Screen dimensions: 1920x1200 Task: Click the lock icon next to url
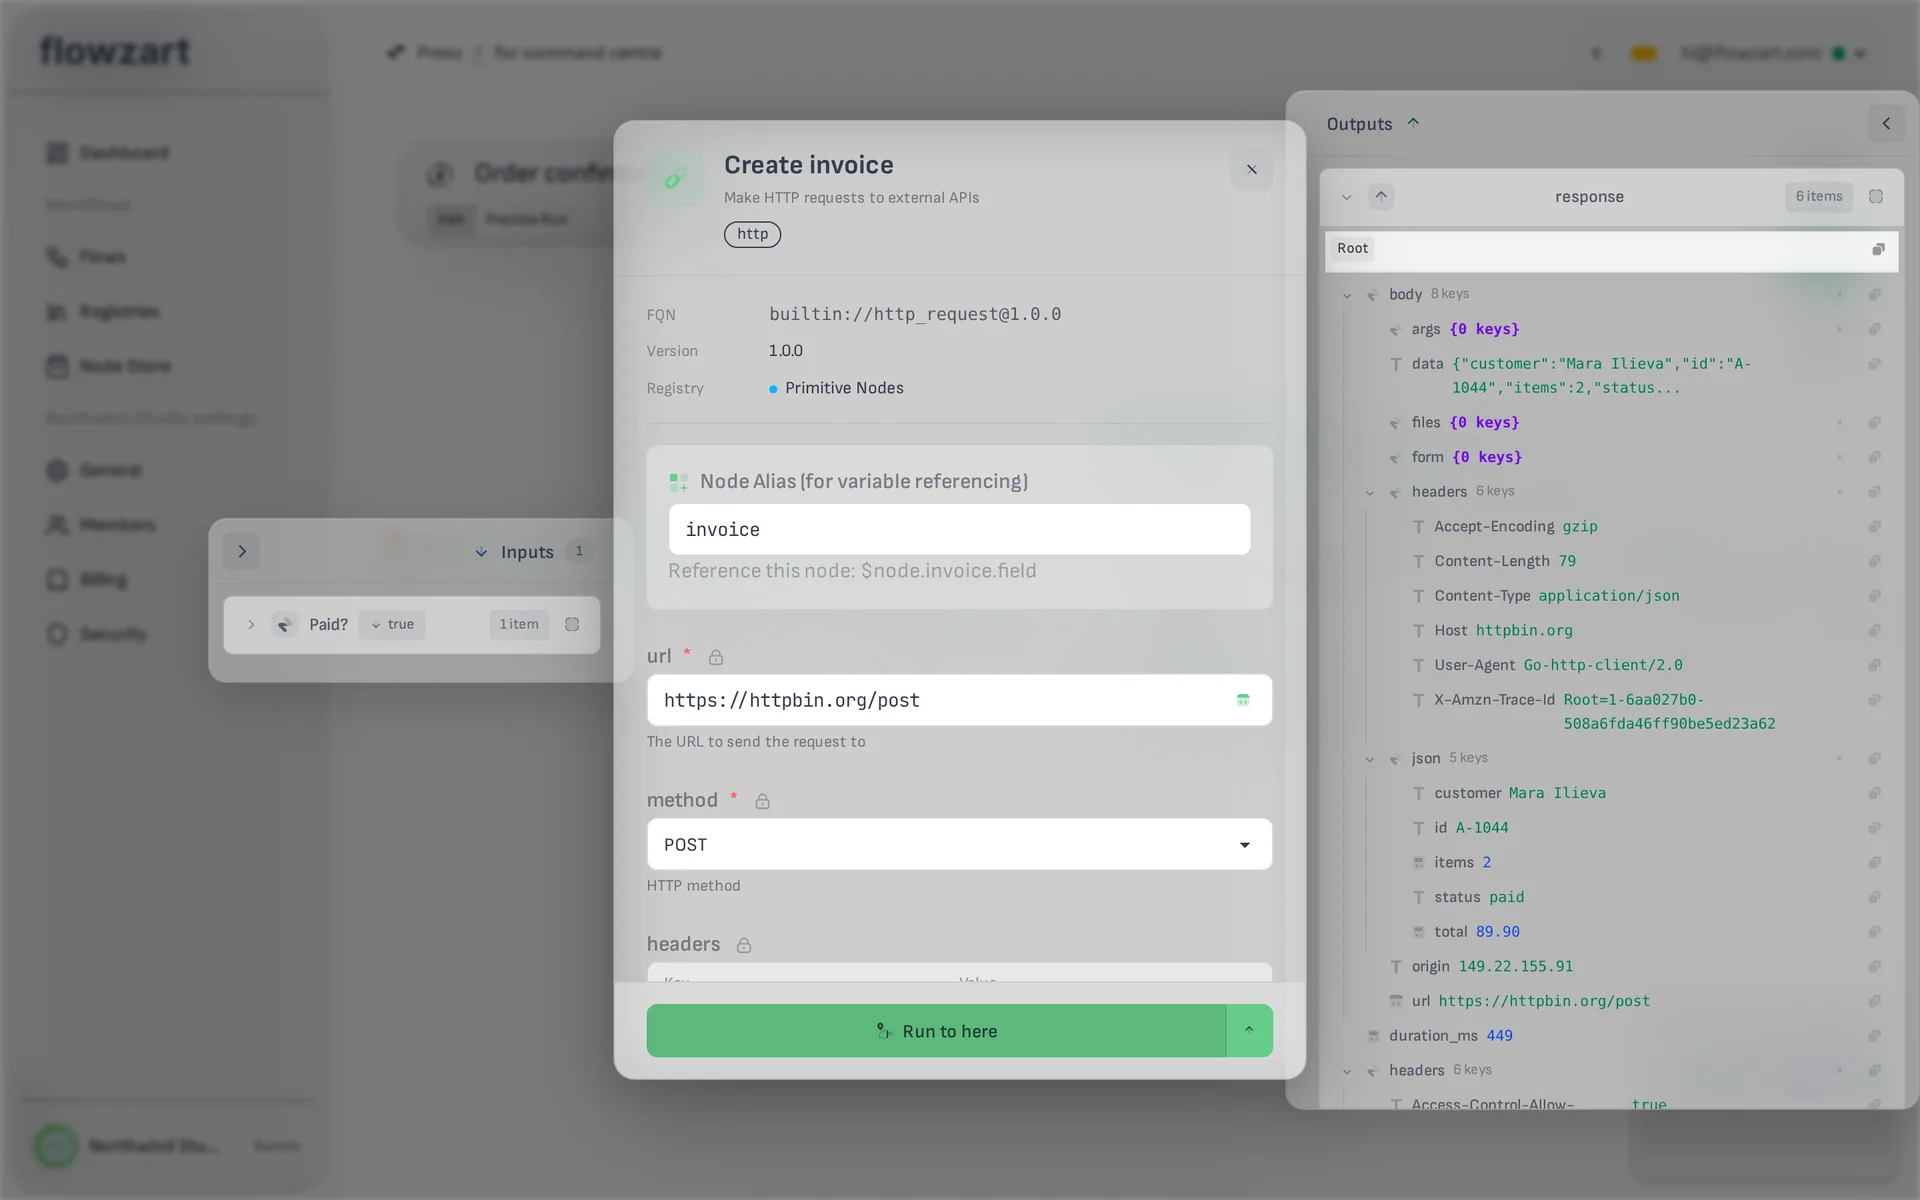tap(716, 657)
